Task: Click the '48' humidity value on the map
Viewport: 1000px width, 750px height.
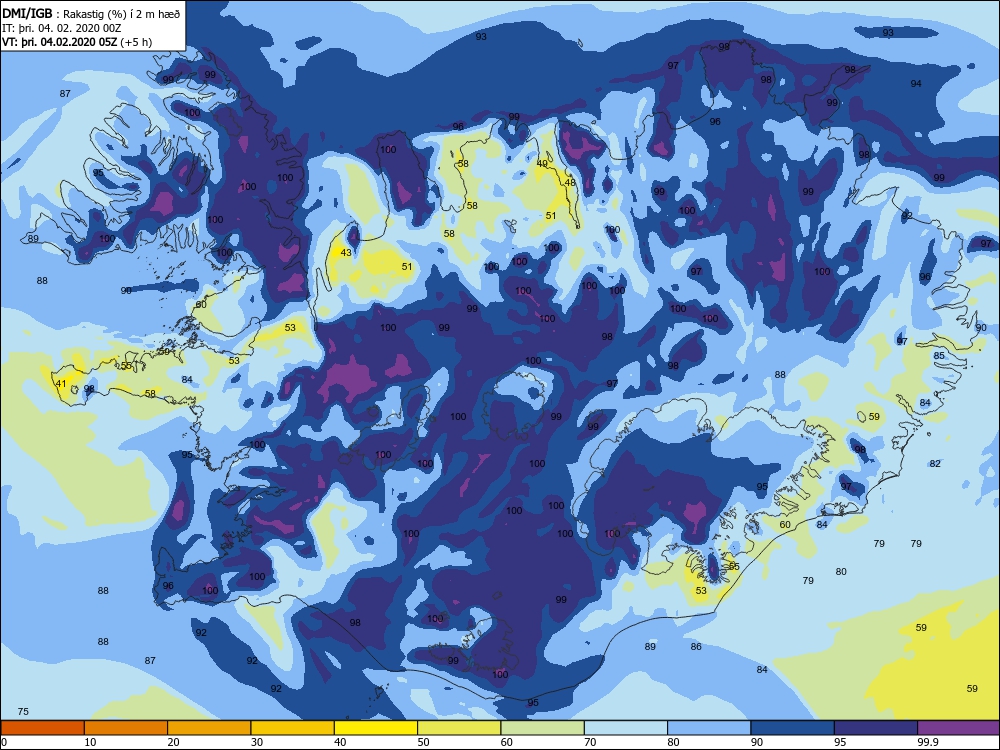Action: [x=570, y=182]
